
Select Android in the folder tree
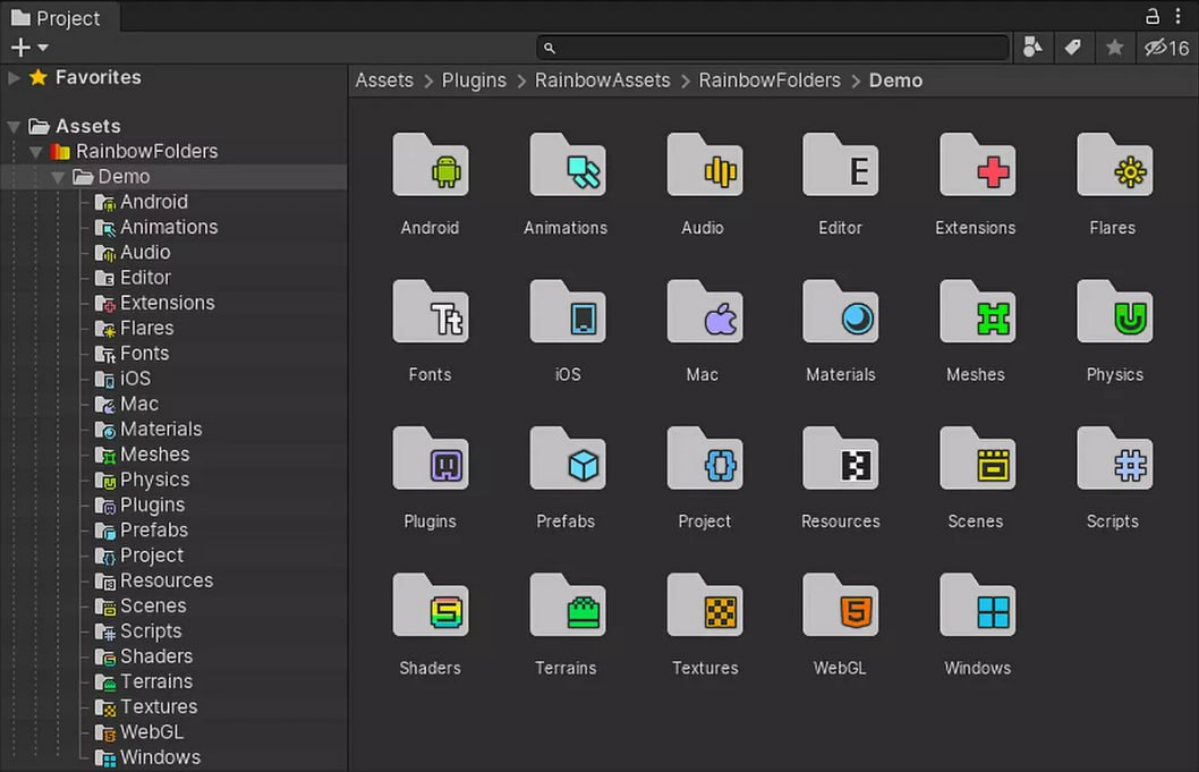click(154, 202)
